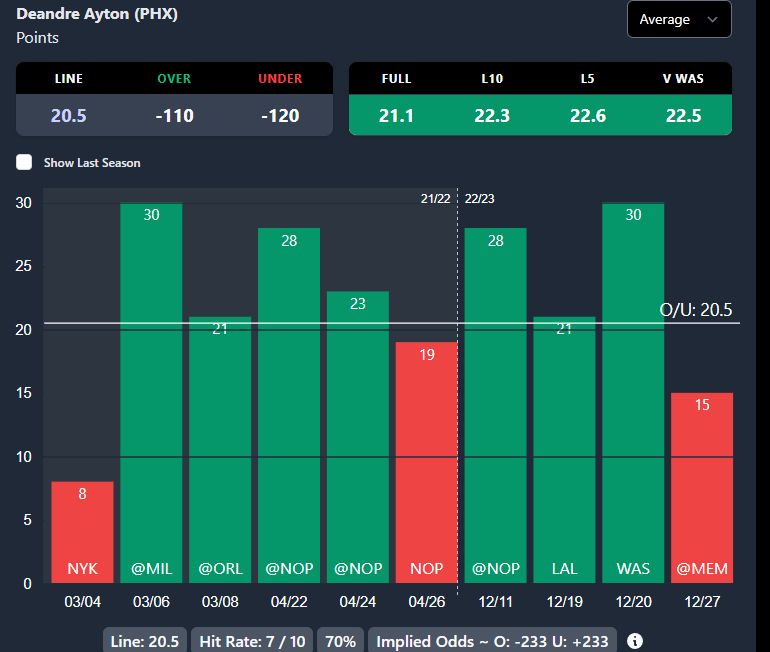The width and height of the screenshot is (770, 652).
Task: Click the @NOP bar for 12/11
Action: tap(495, 406)
